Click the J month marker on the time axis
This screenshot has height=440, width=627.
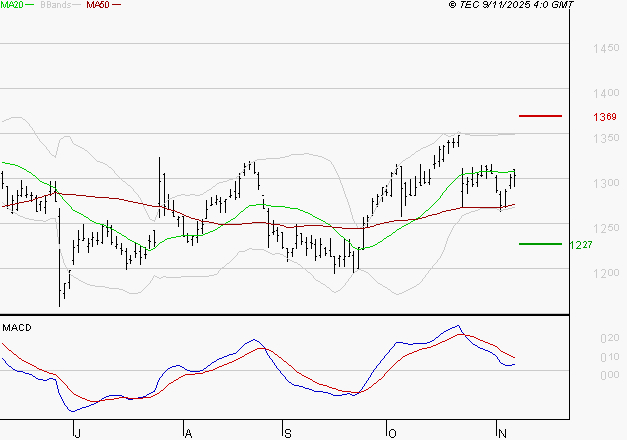78,433
